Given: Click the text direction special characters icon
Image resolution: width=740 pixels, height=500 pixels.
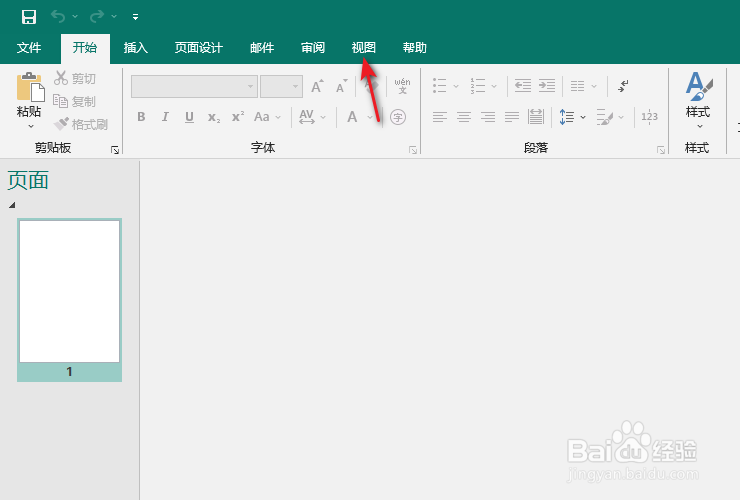Looking at the screenshot, I should click(x=623, y=86).
